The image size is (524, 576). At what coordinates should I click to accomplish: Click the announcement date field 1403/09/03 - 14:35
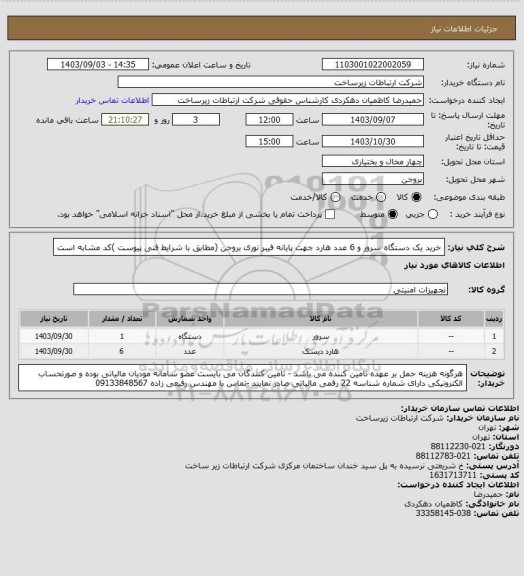pyautogui.click(x=98, y=64)
